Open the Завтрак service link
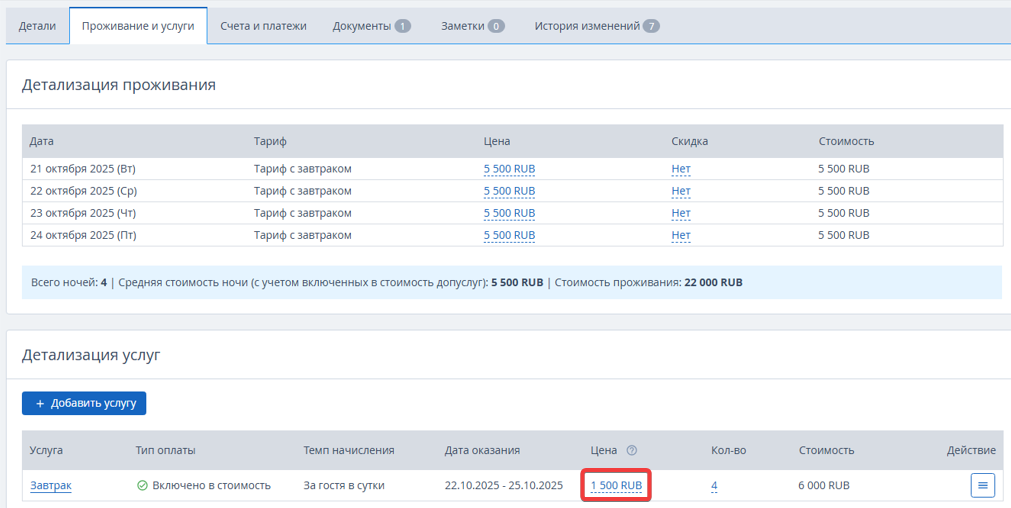The width and height of the screenshot is (1011, 508). point(51,486)
